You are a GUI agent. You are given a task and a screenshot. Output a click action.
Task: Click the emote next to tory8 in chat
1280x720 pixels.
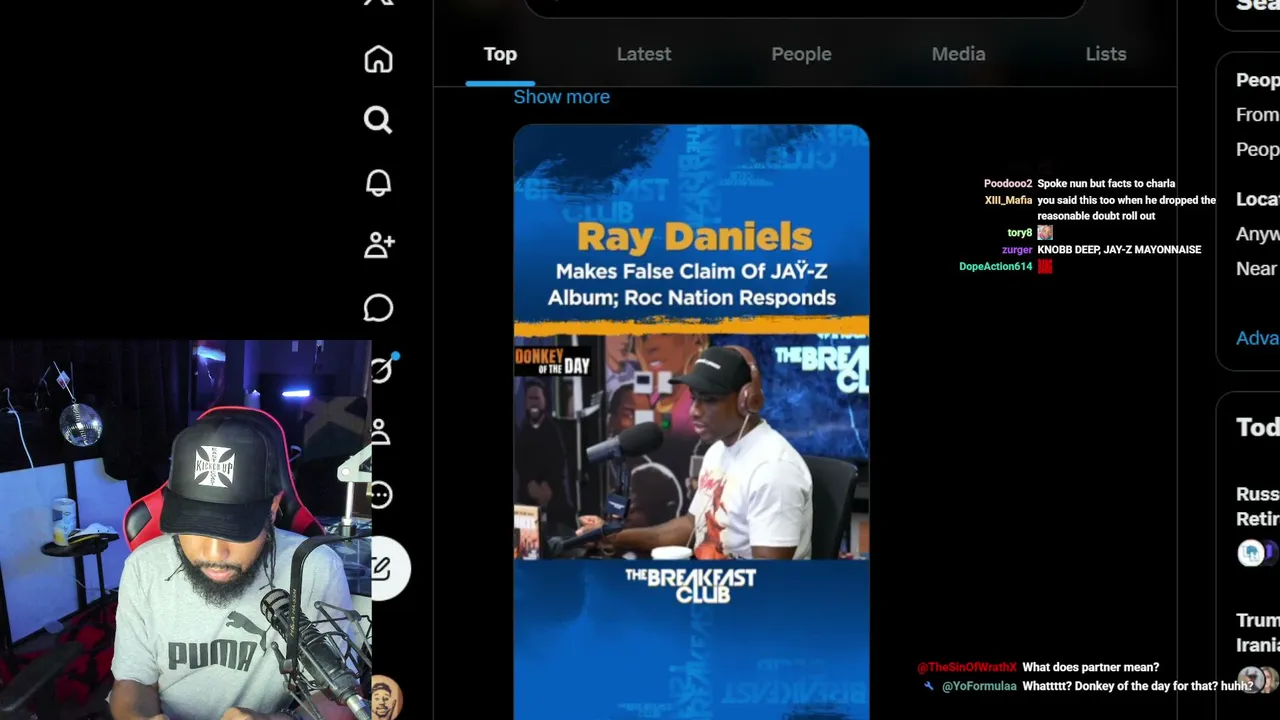1045,233
